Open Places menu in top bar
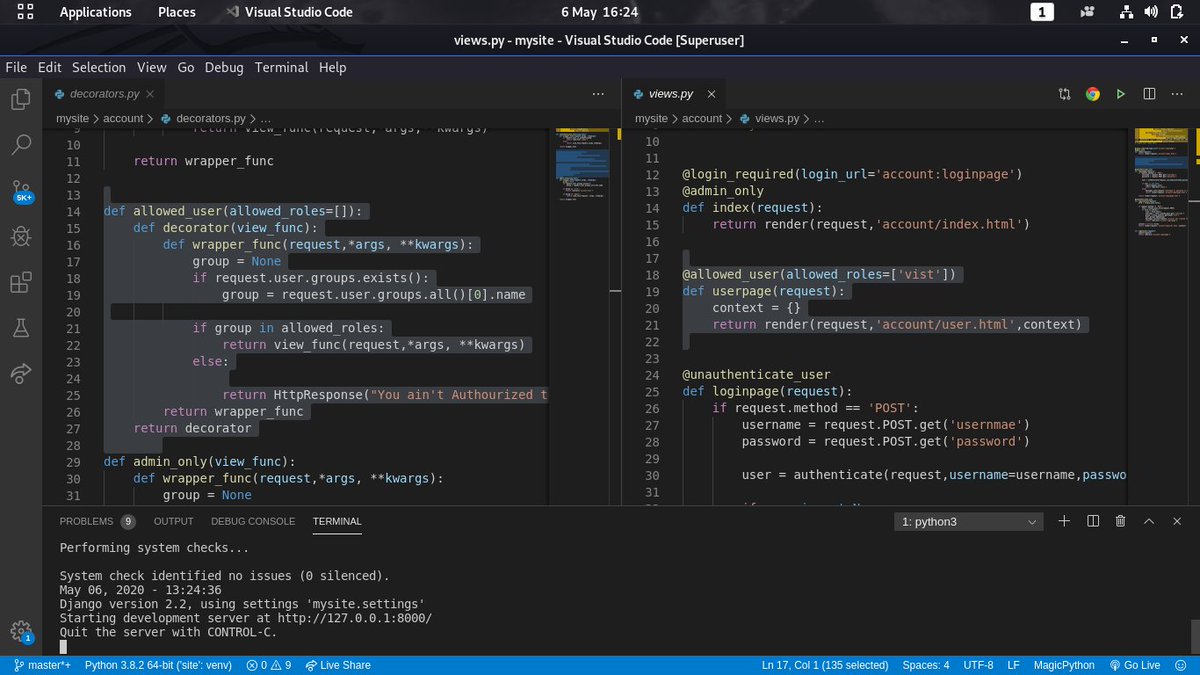 click(x=177, y=12)
